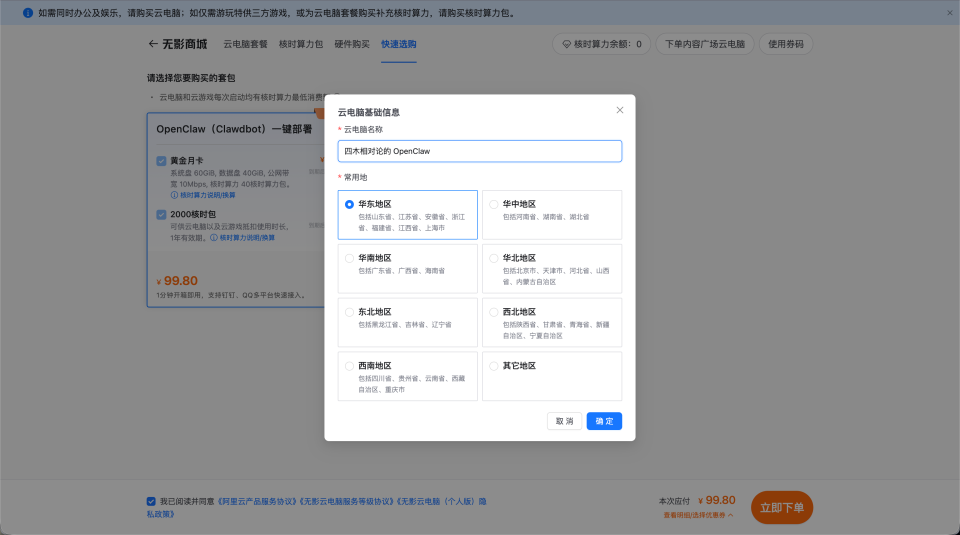This screenshot has width=960, height=535.
Task: Click the 无影商城 title text
Action: [184, 44]
